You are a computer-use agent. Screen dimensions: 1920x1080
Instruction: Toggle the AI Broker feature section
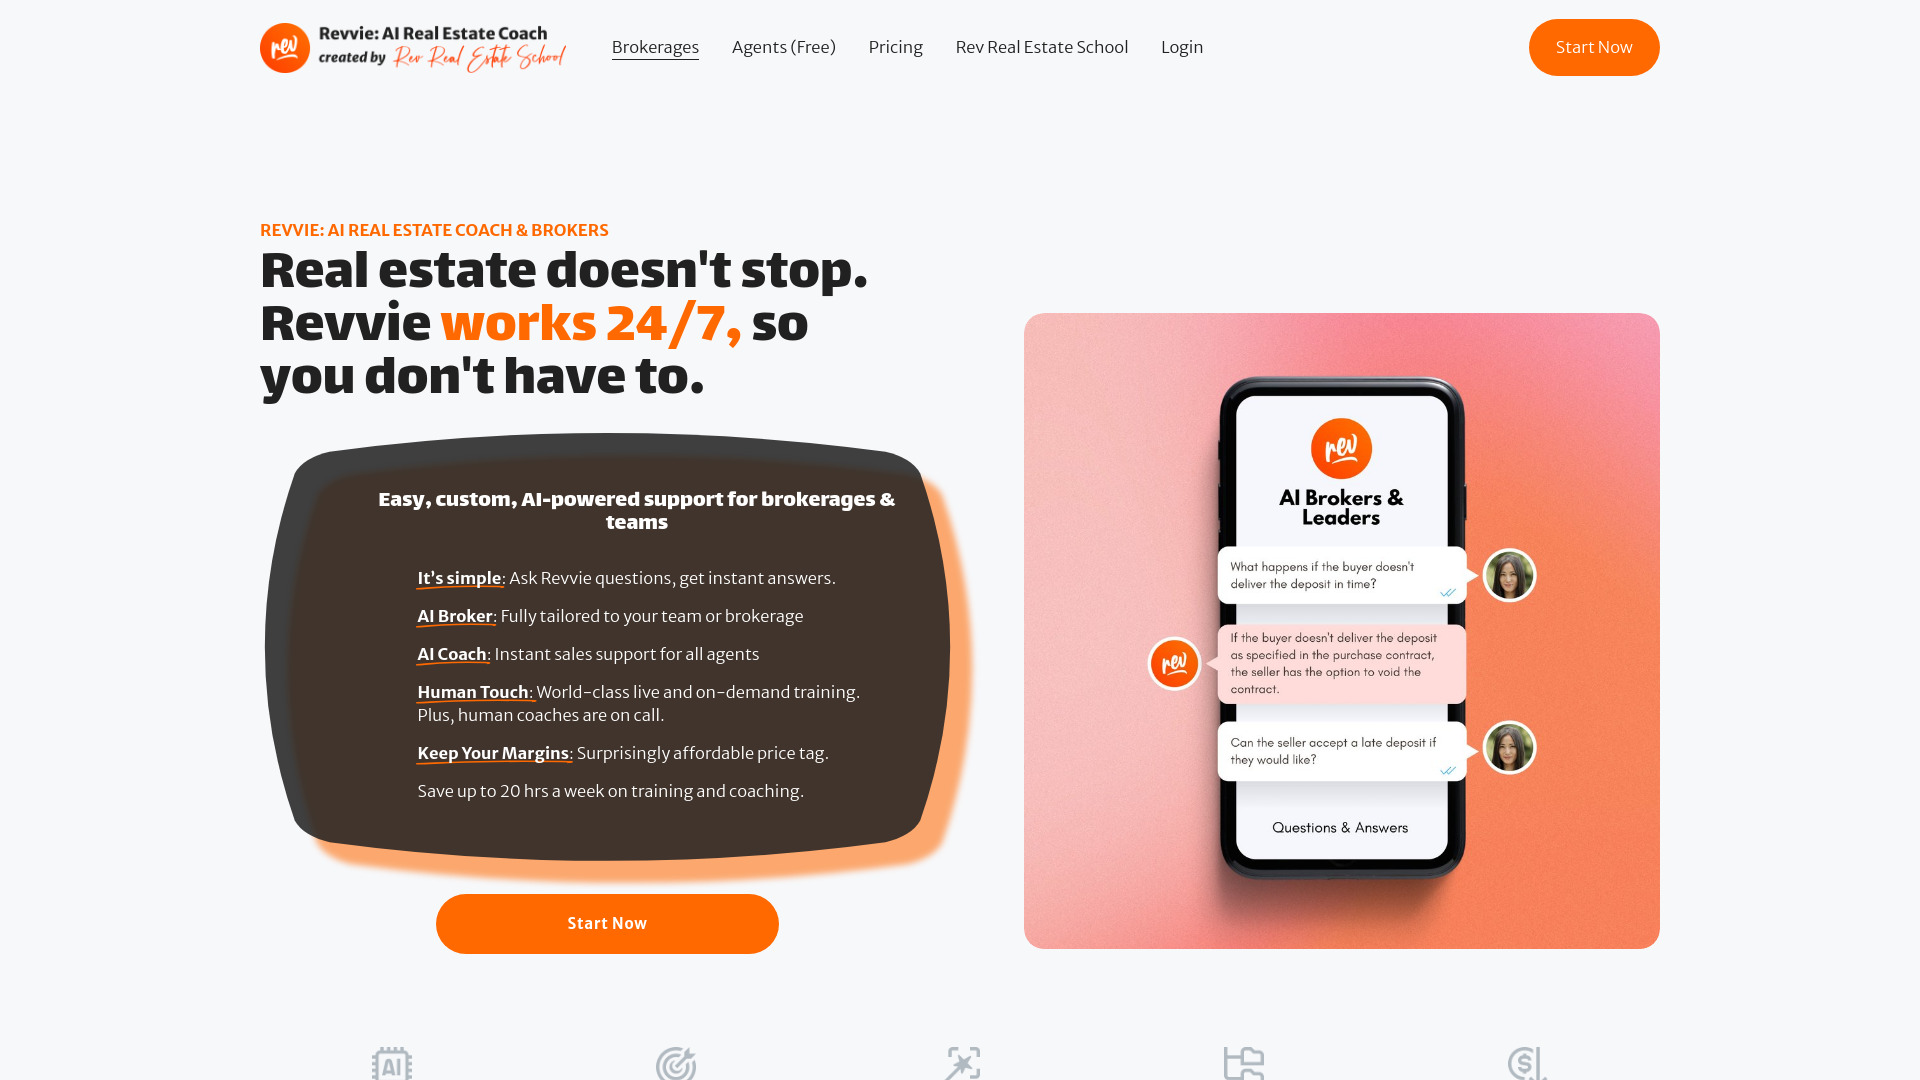pos(454,616)
